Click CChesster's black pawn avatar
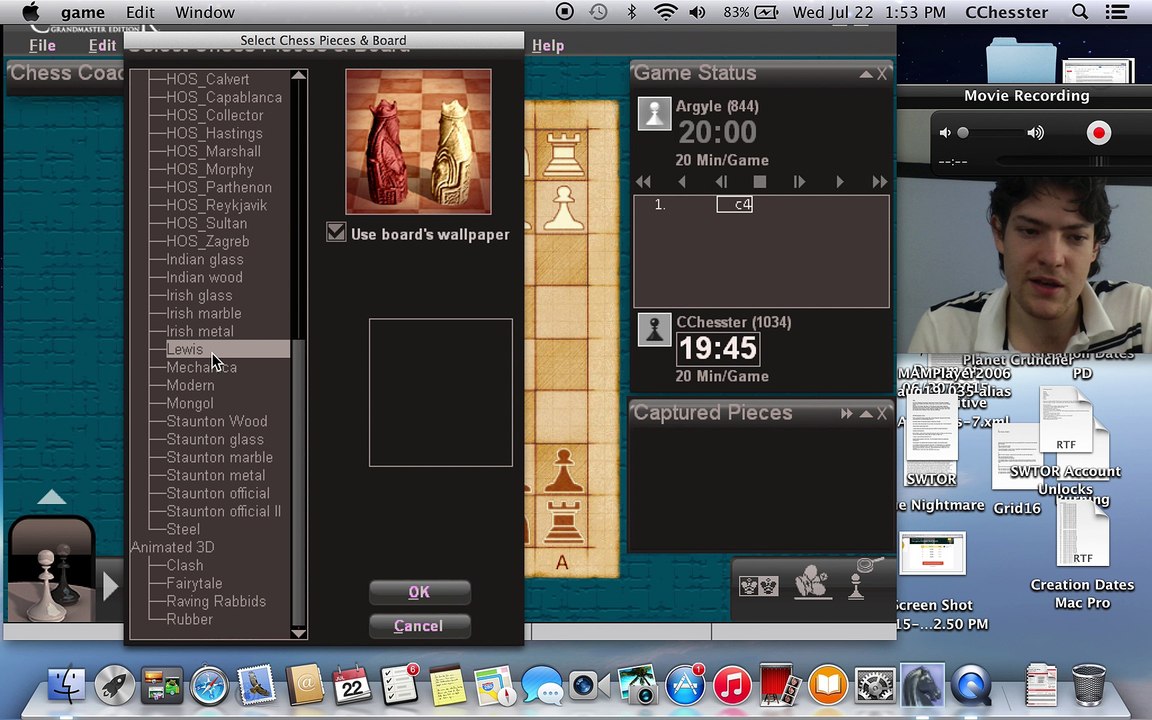Image resolution: width=1152 pixels, height=720 pixels. [x=654, y=330]
